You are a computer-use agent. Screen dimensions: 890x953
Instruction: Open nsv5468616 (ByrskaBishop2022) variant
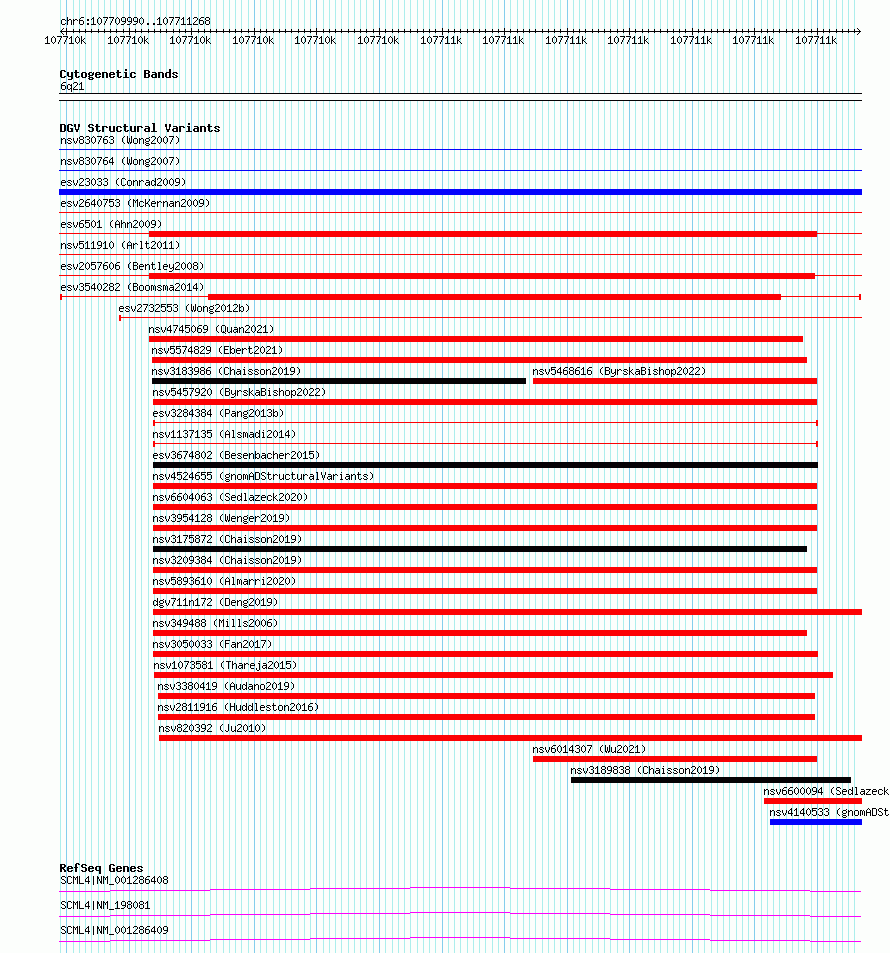coord(619,371)
